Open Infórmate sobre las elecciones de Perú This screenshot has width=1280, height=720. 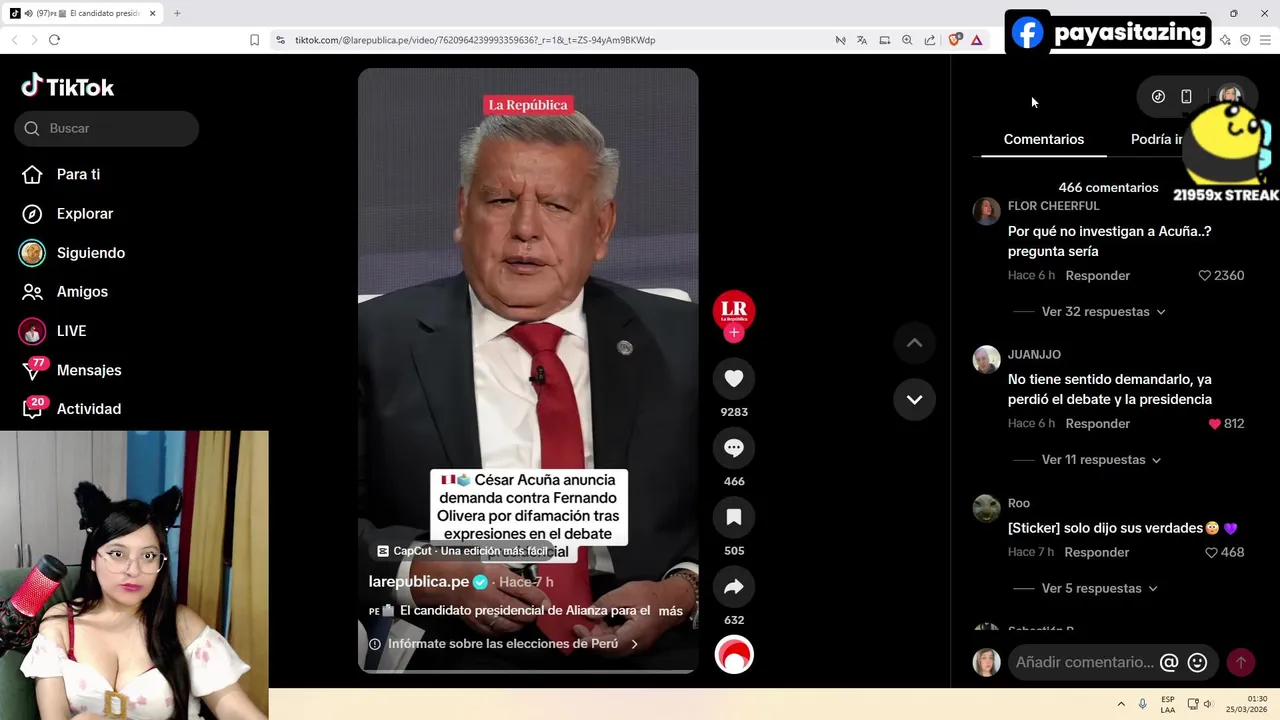(504, 644)
